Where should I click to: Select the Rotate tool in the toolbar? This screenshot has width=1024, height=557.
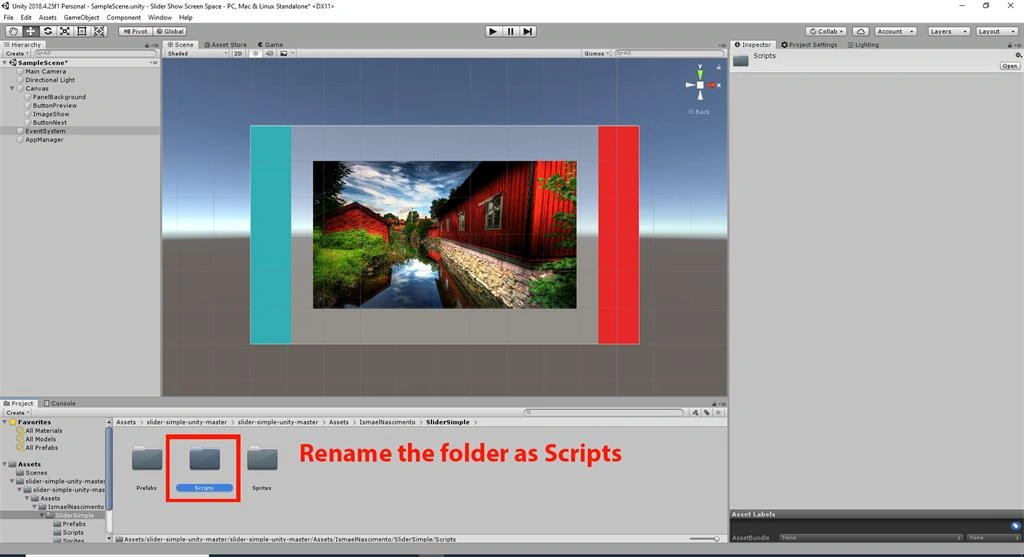point(48,31)
